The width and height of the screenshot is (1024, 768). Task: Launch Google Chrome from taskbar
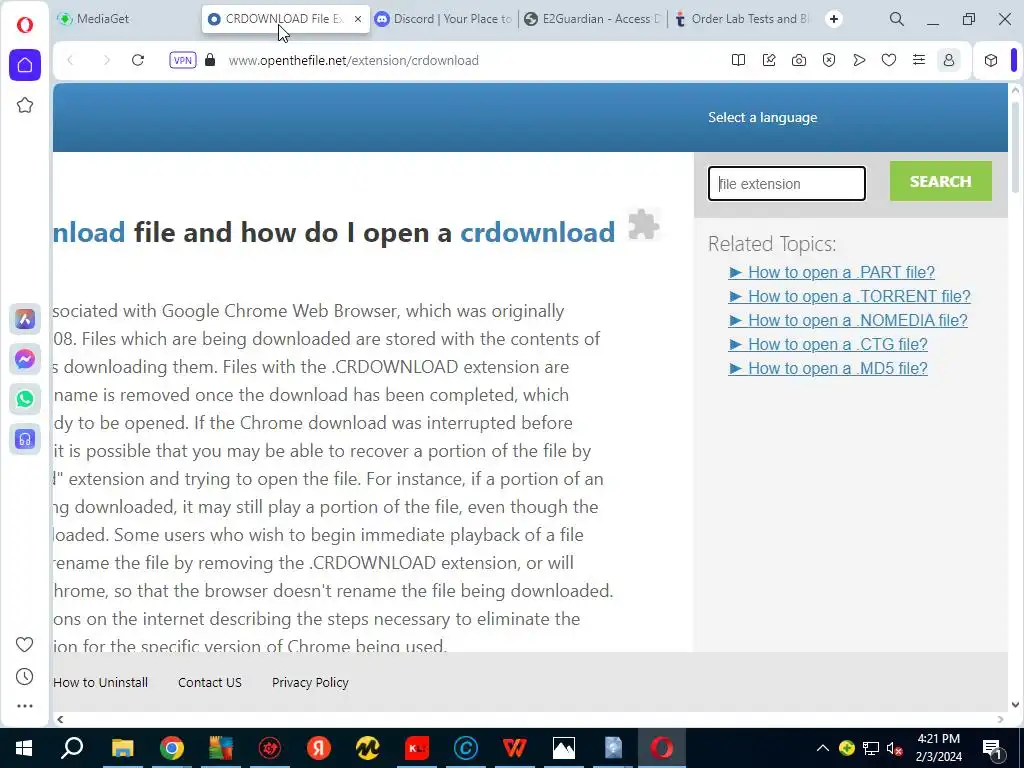click(x=172, y=748)
